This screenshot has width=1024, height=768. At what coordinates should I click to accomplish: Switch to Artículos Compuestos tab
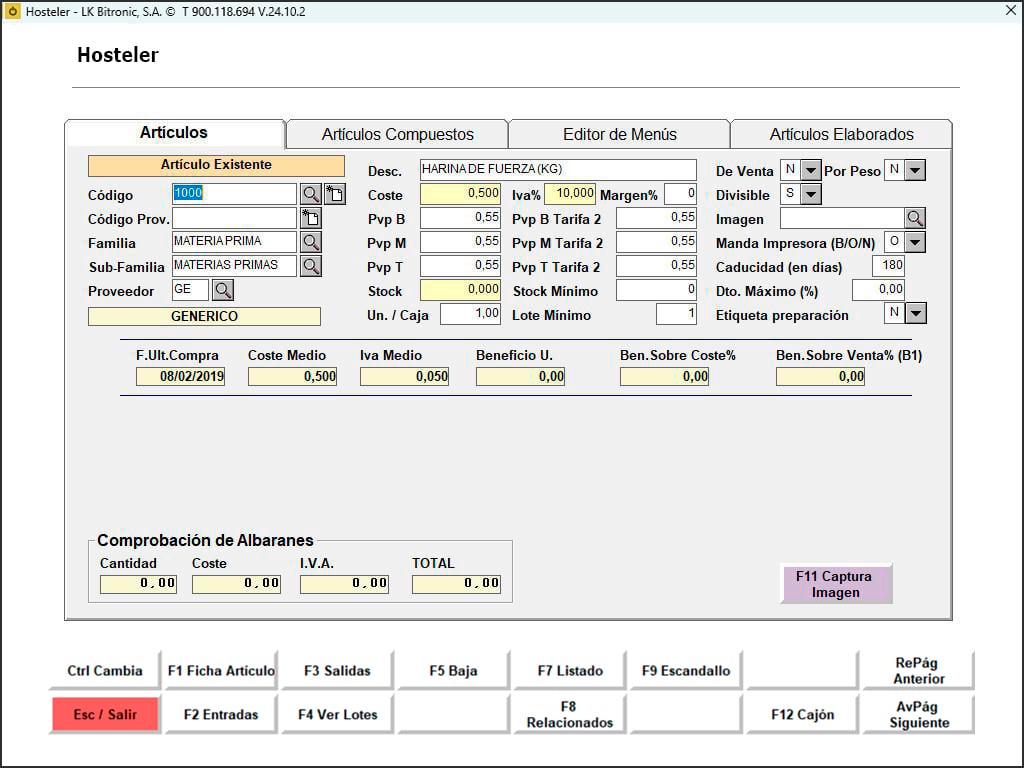point(397,134)
